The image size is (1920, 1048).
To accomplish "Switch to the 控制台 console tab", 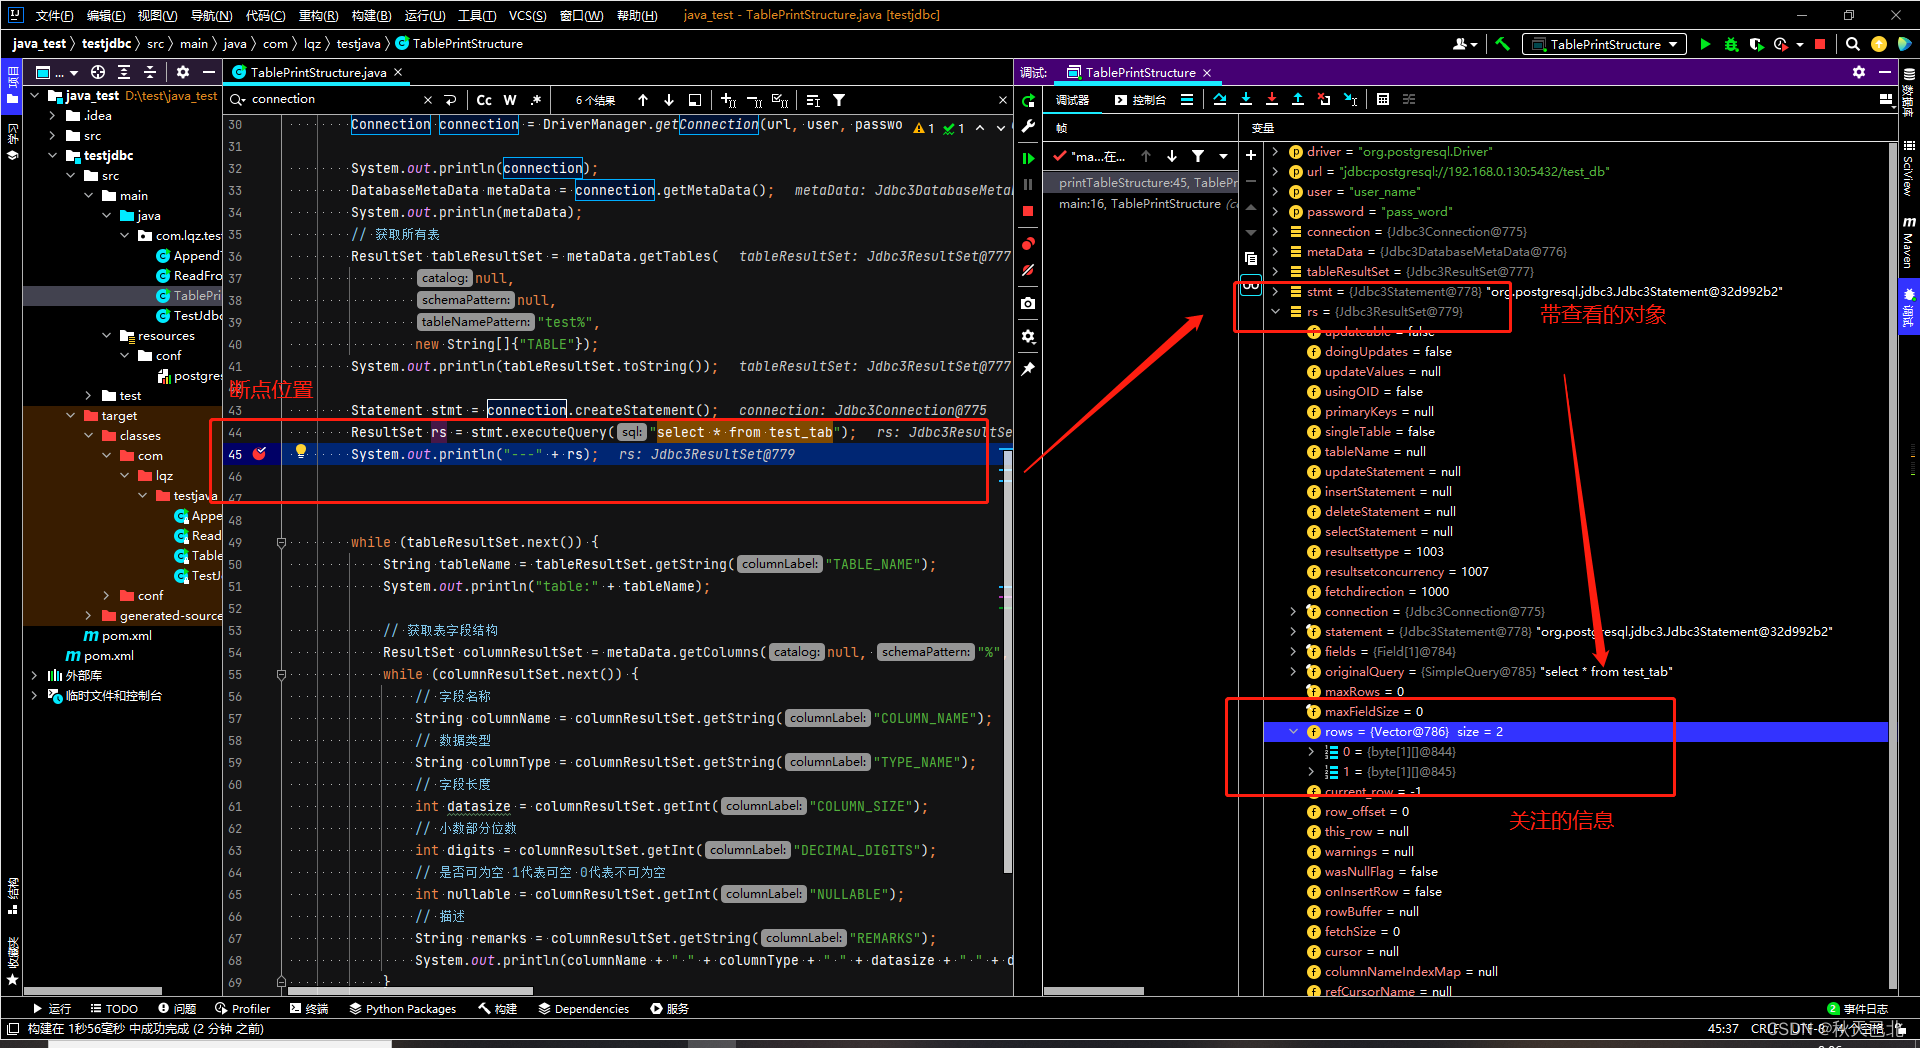I will pyautogui.click(x=1141, y=100).
